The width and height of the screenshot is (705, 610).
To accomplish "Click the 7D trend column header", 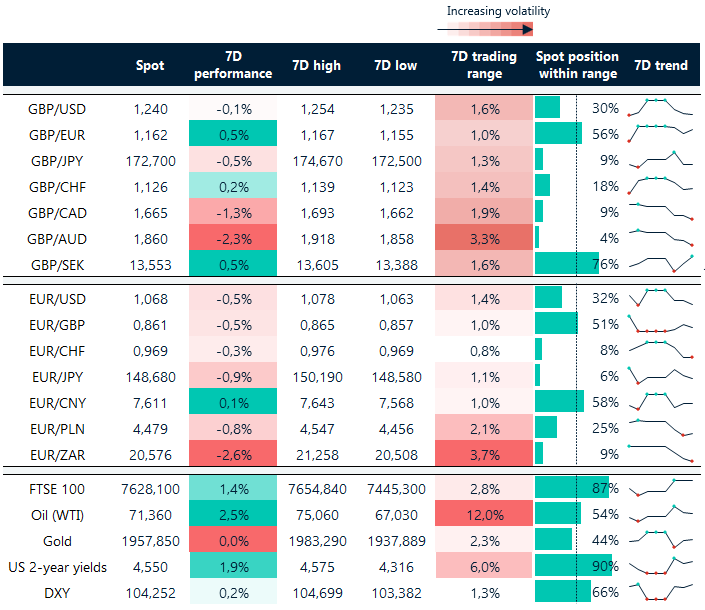I will click(x=661, y=65).
